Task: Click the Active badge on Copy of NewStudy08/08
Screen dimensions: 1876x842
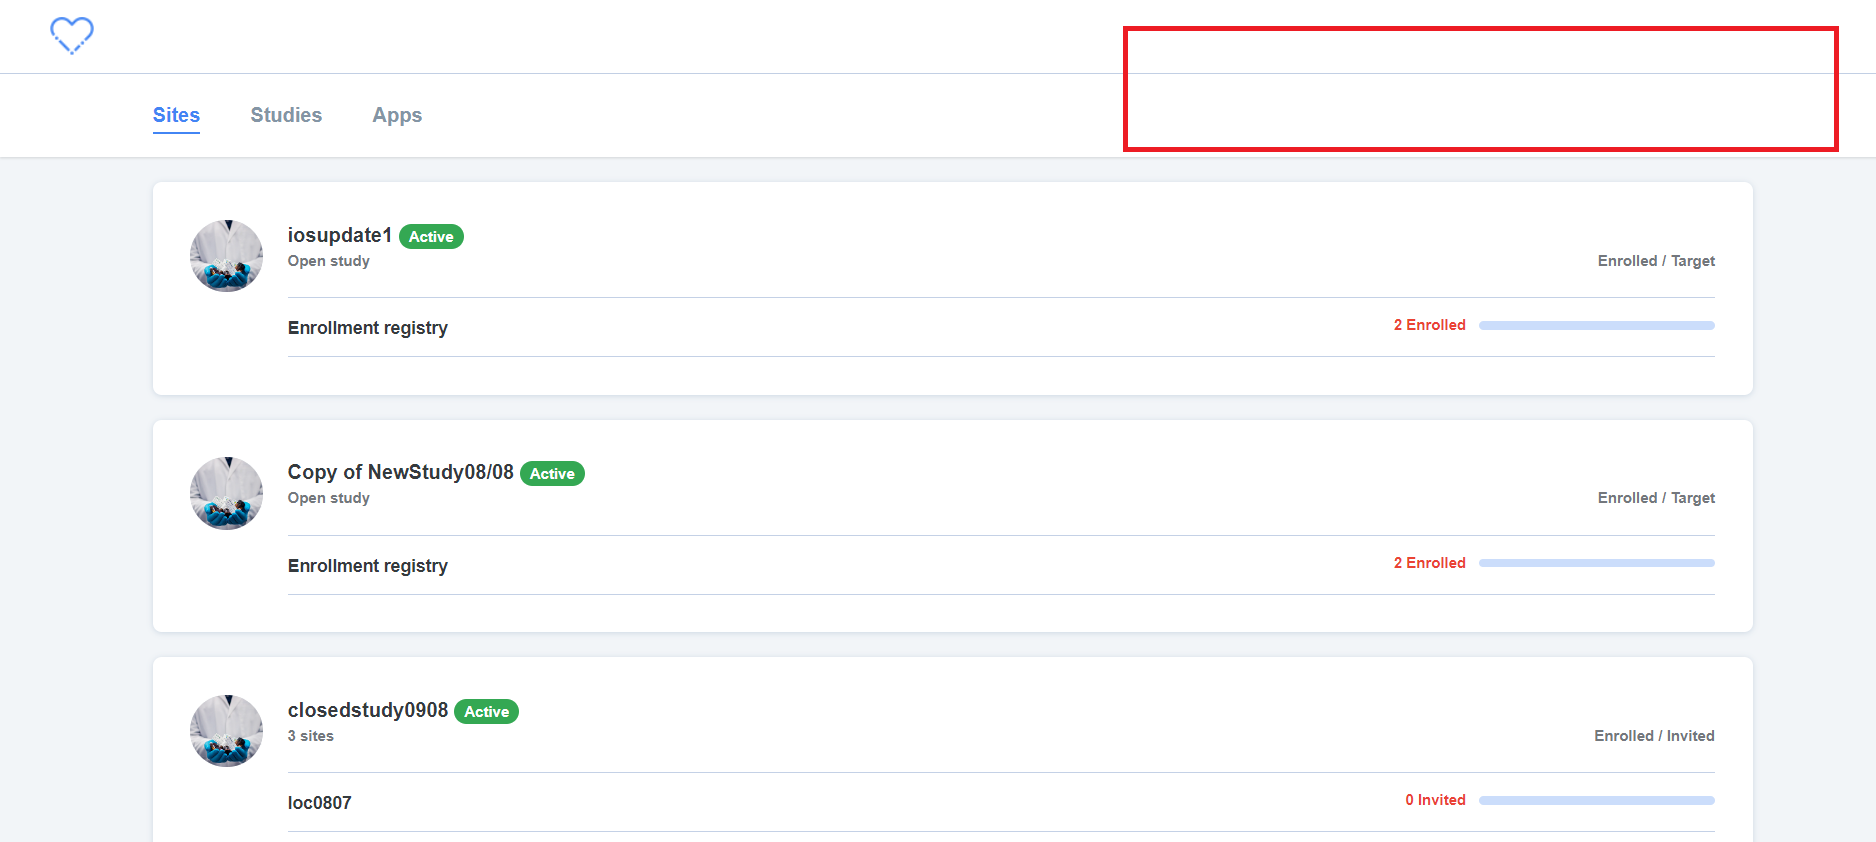Action: tap(552, 473)
